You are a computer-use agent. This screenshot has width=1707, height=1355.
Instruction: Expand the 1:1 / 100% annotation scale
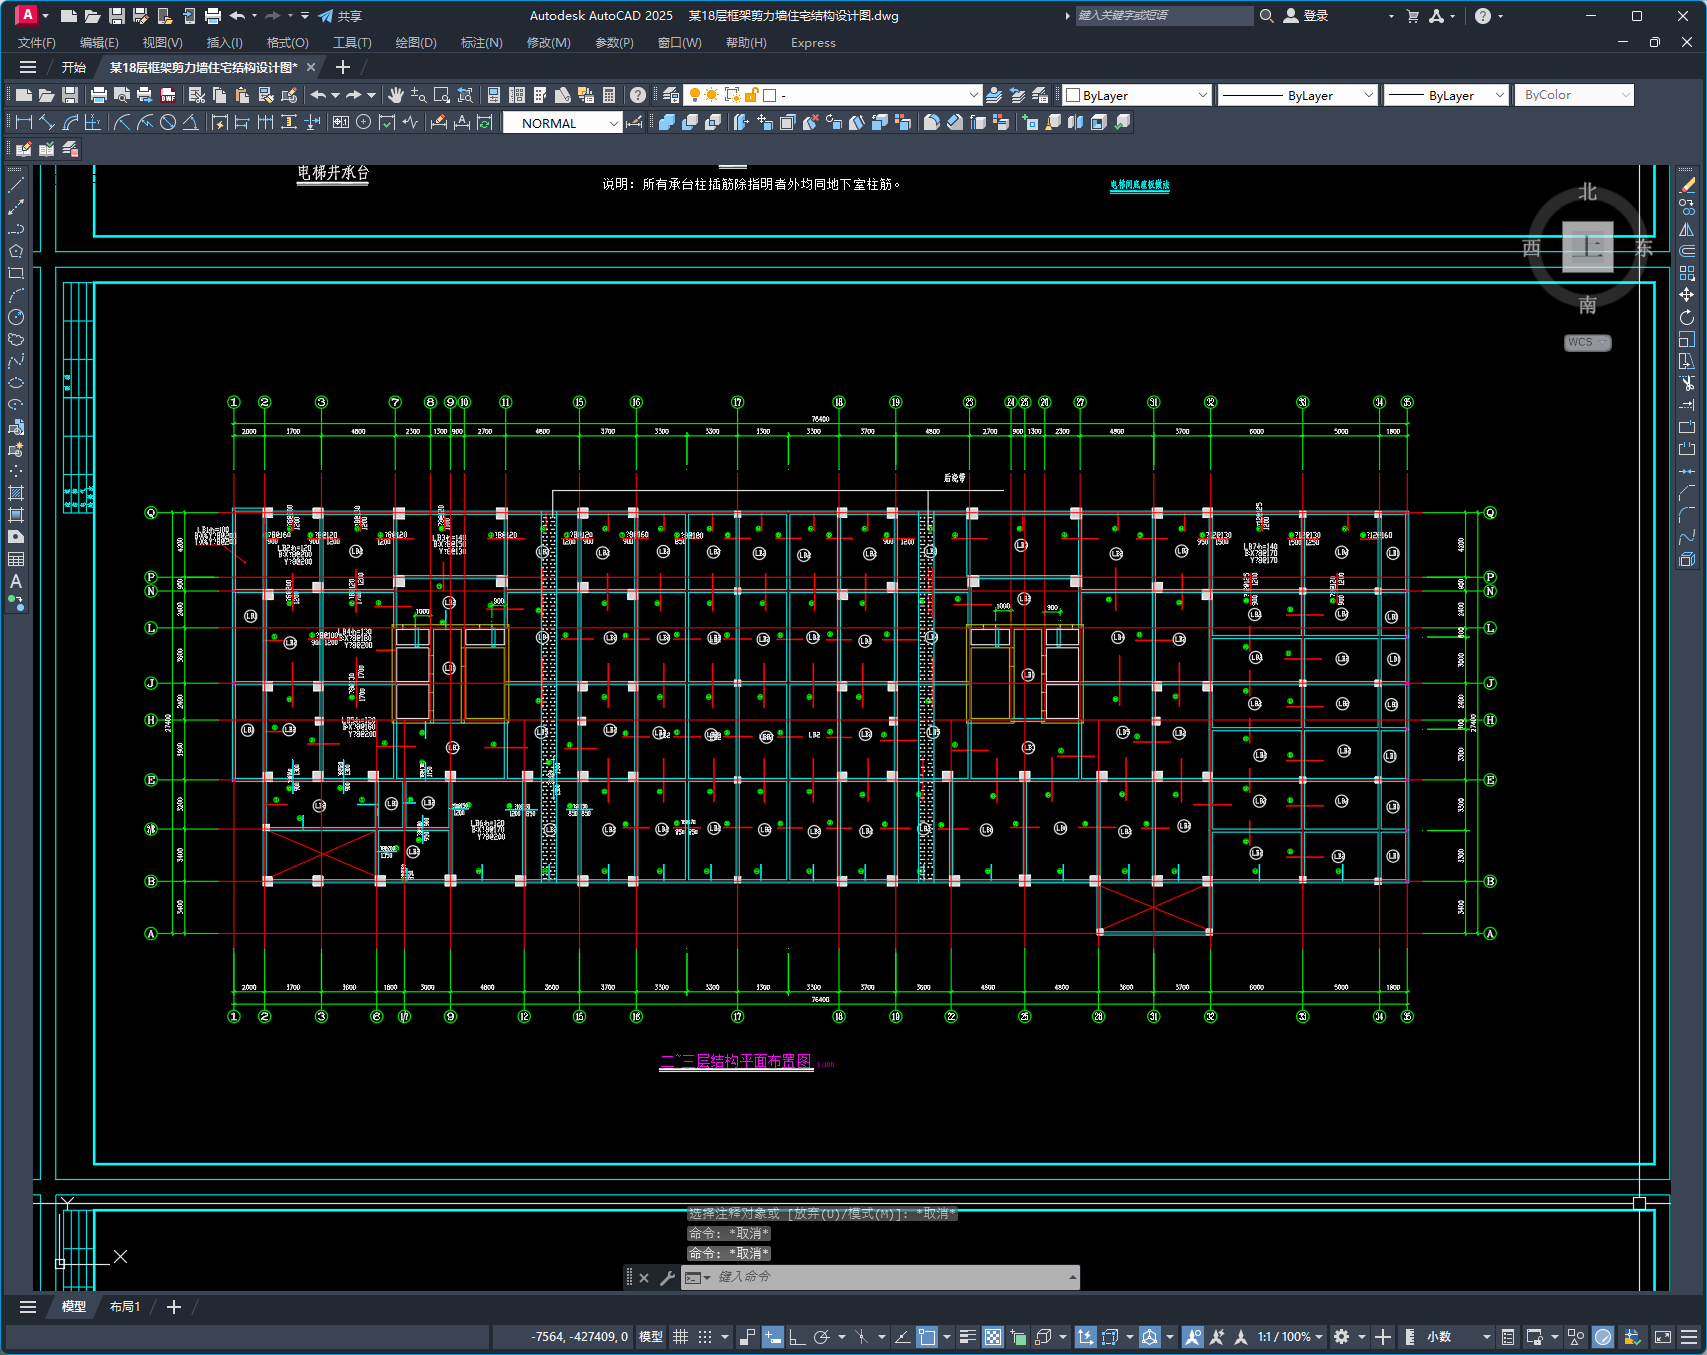(x=1290, y=1337)
